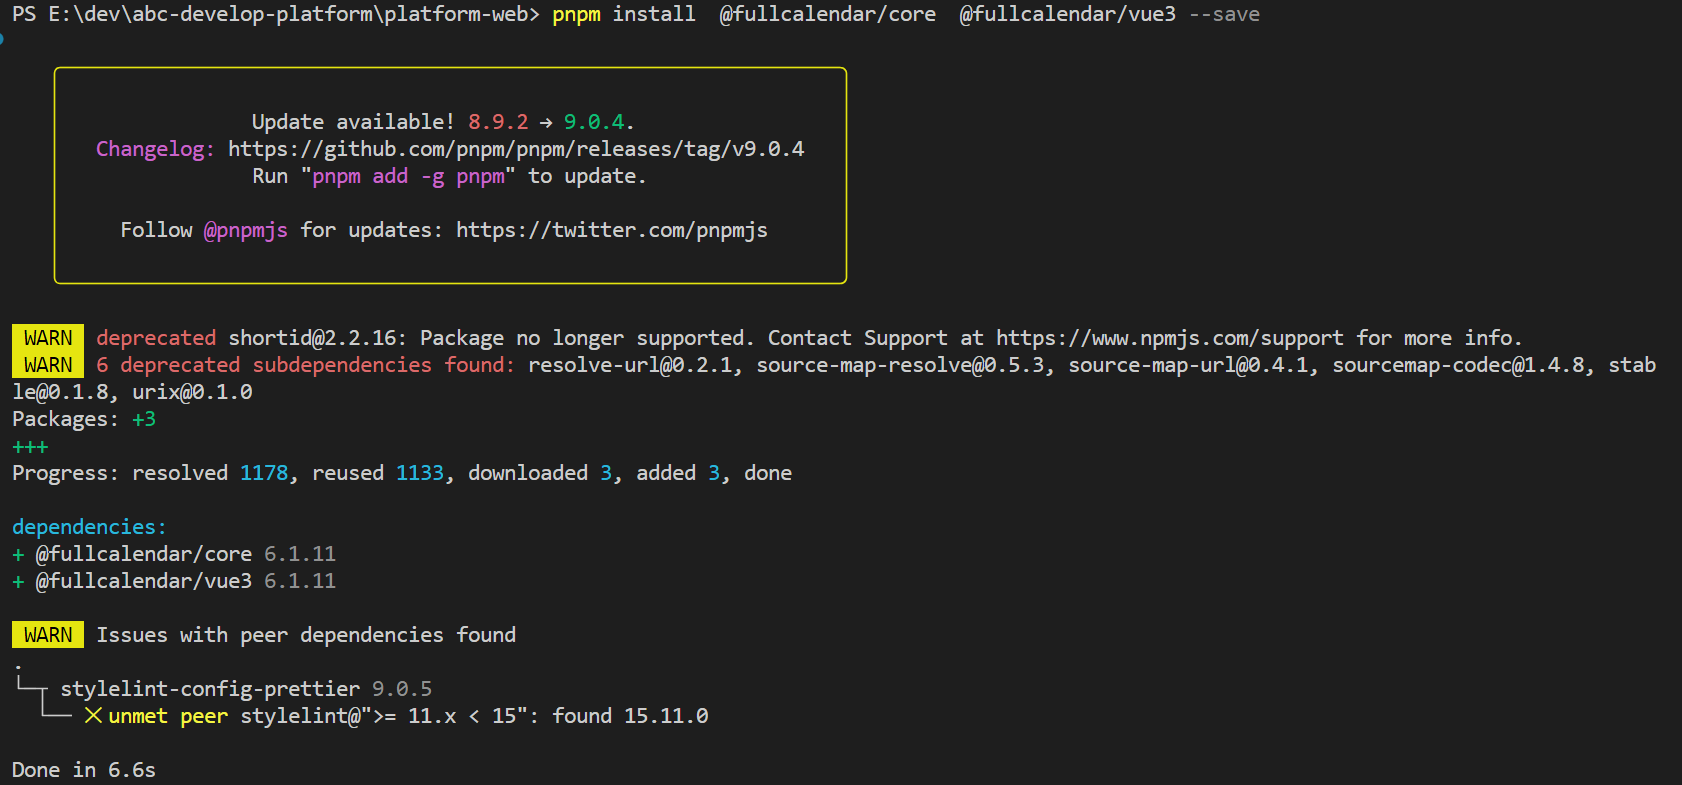1682x785 pixels.
Task: Click the 'pnpm add -g pnpm' command text
Action: tap(408, 176)
